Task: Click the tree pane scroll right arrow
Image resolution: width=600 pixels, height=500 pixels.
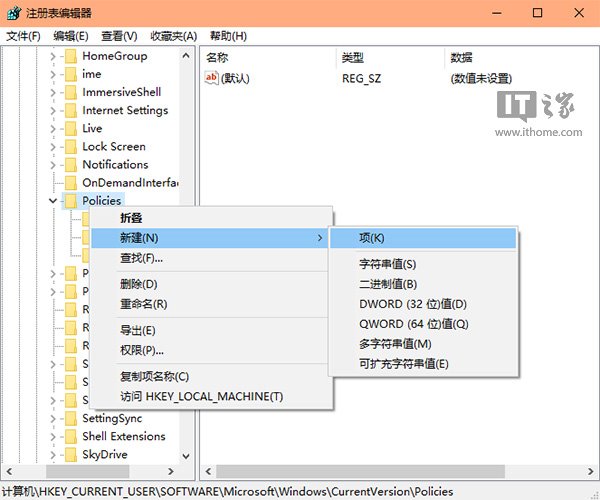Action: 171,471
